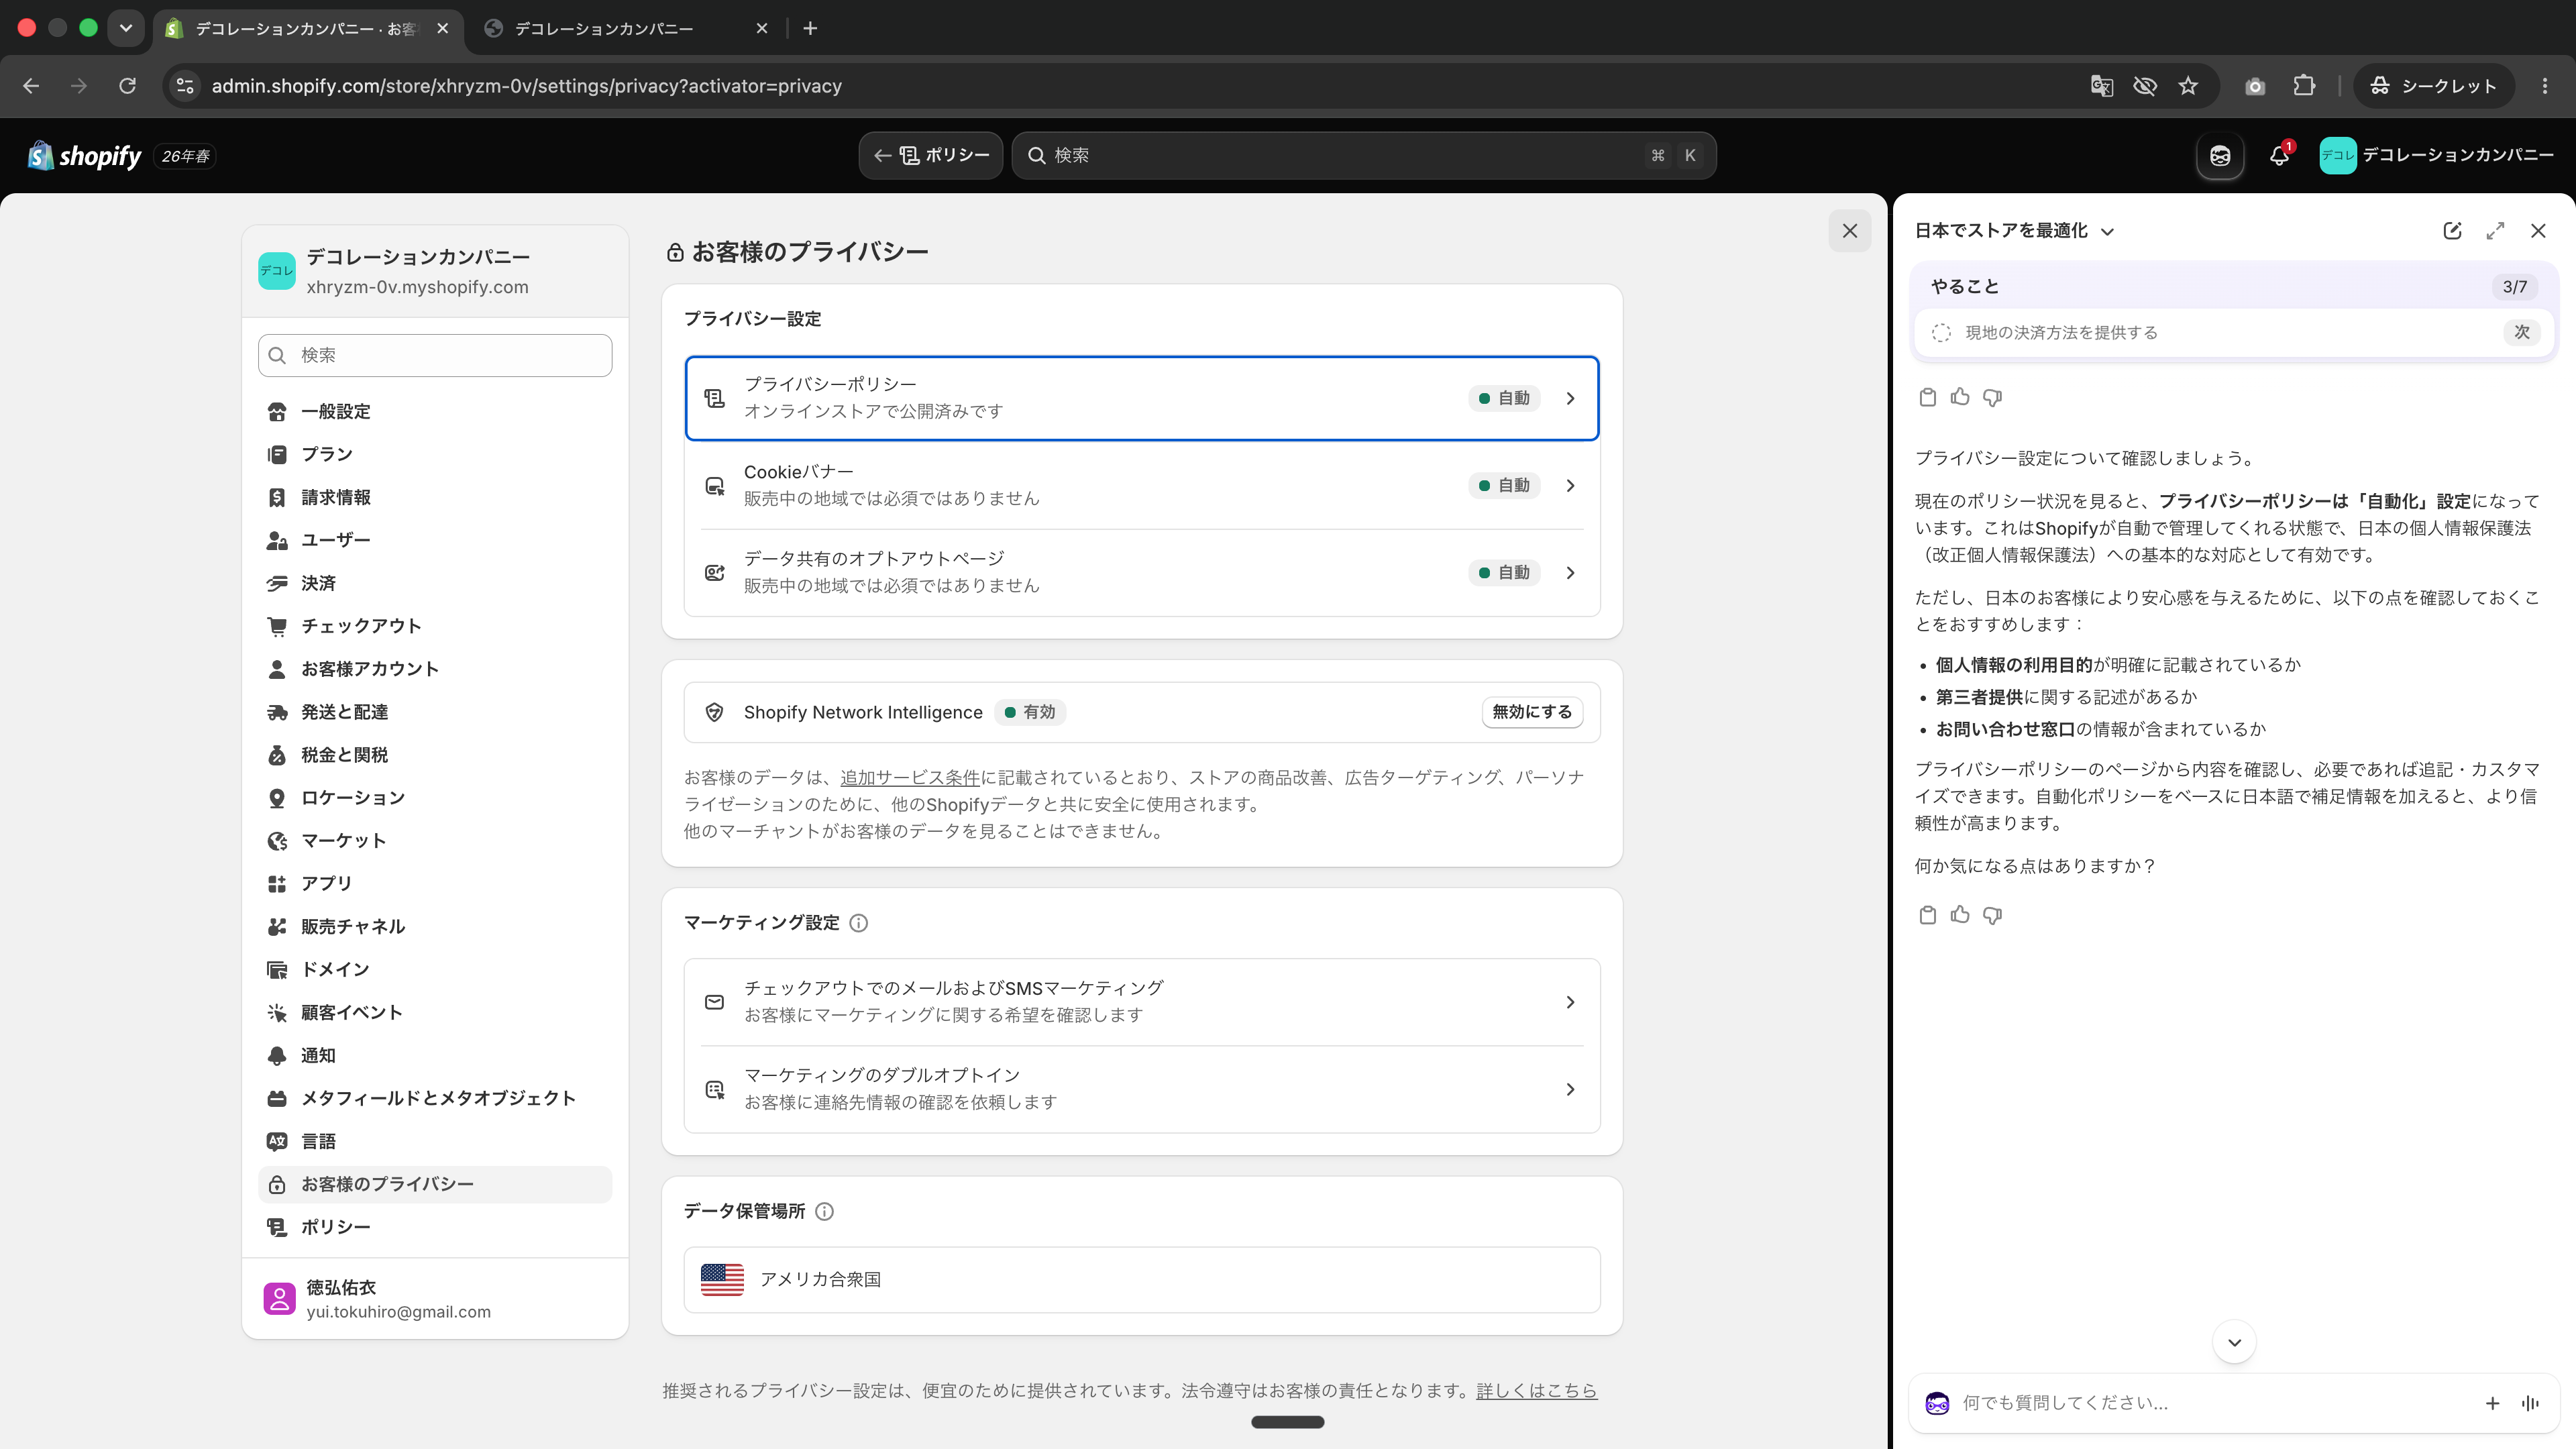This screenshot has width=2576, height=1449.
Task: Select 税金と関税 in settings sidebar
Action: pos(435,755)
